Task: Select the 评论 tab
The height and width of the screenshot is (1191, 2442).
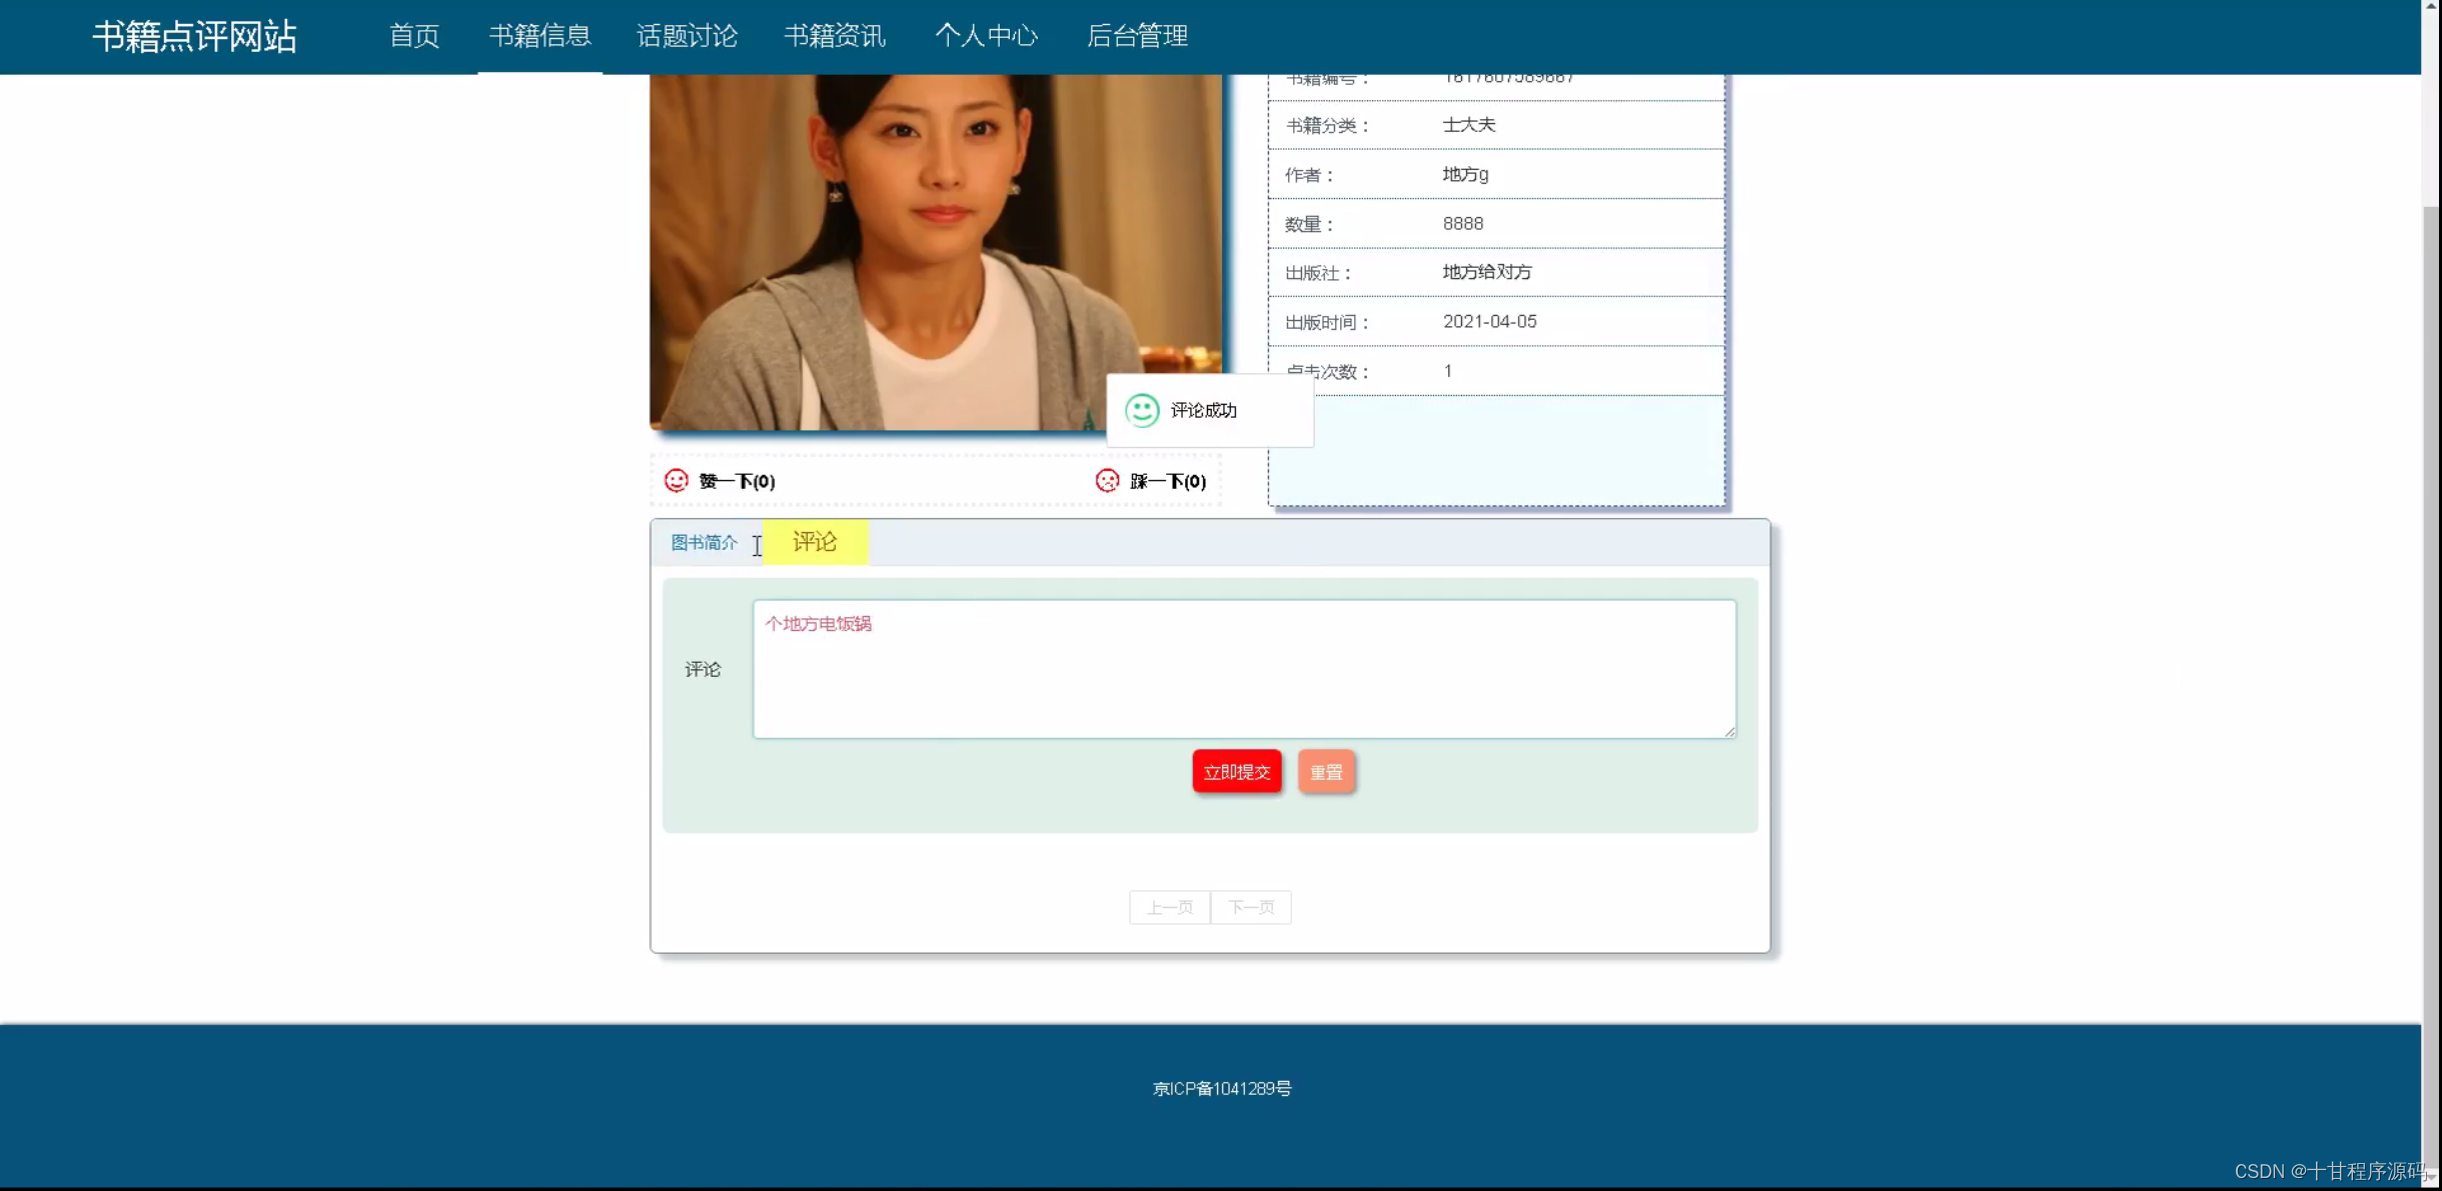Action: coord(815,542)
